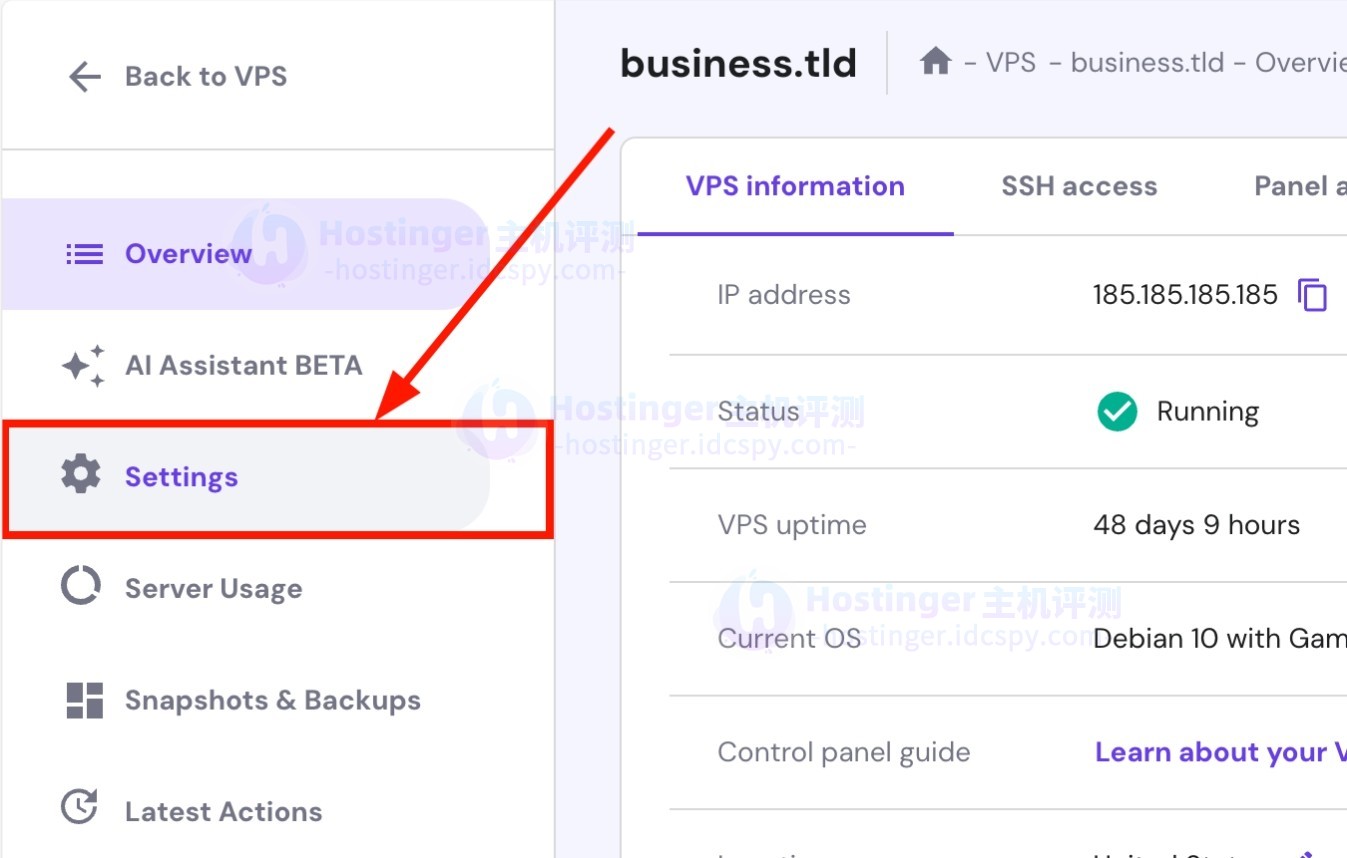The image size is (1347, 858).
Task: Select Snapshots & Backups in sidebar
Action: coord(272,700)
